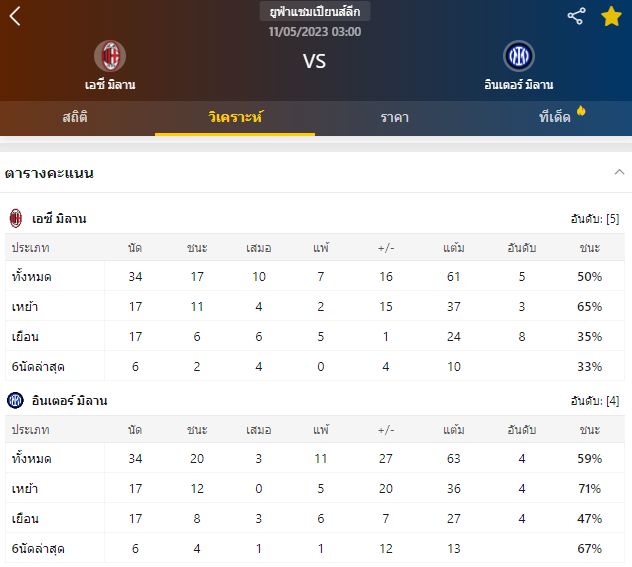
Task: Toggle the favorite star icon
Action: click(611, 16)
